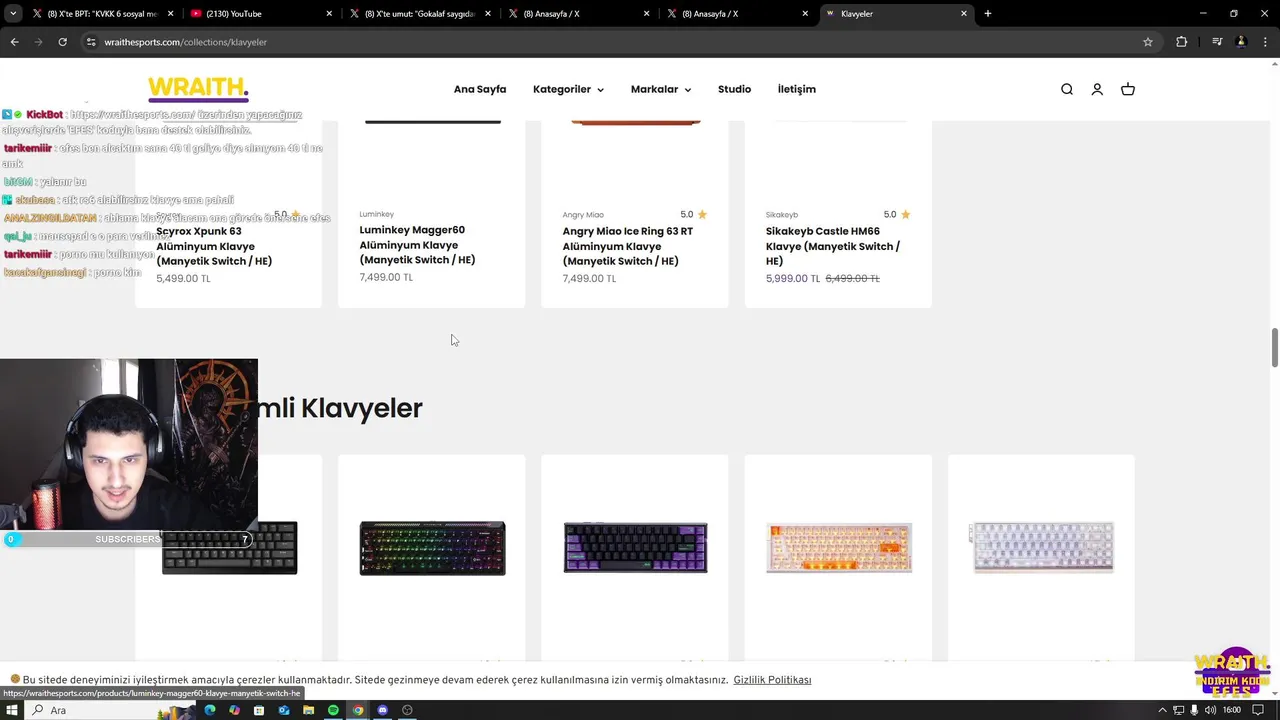The image size is (1280, 720).
Task: Click the 16:00 clock in taskbar
Action: pos(1232,710)
